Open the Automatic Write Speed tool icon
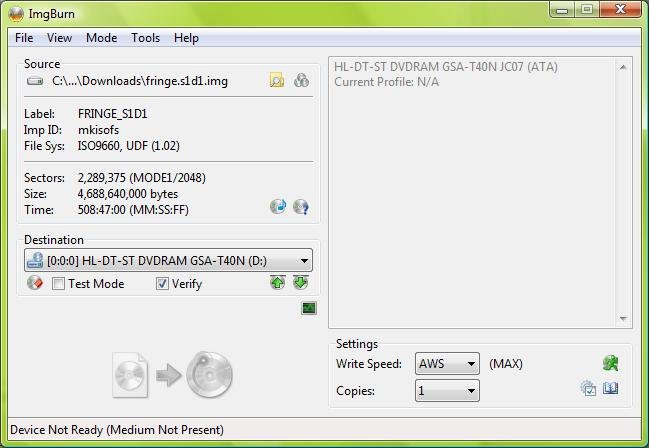The height and width of the screenshot is (448, 649). (610, 363)
